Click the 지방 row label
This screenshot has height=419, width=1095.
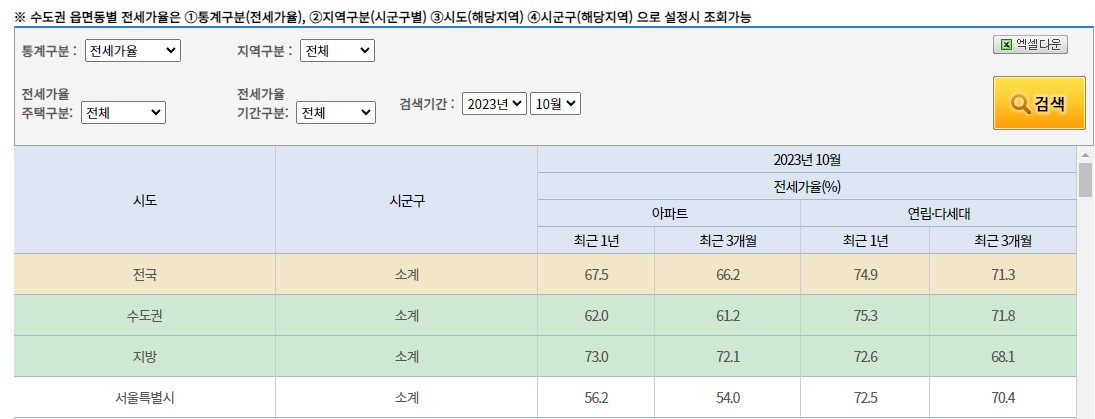(145, 357)
